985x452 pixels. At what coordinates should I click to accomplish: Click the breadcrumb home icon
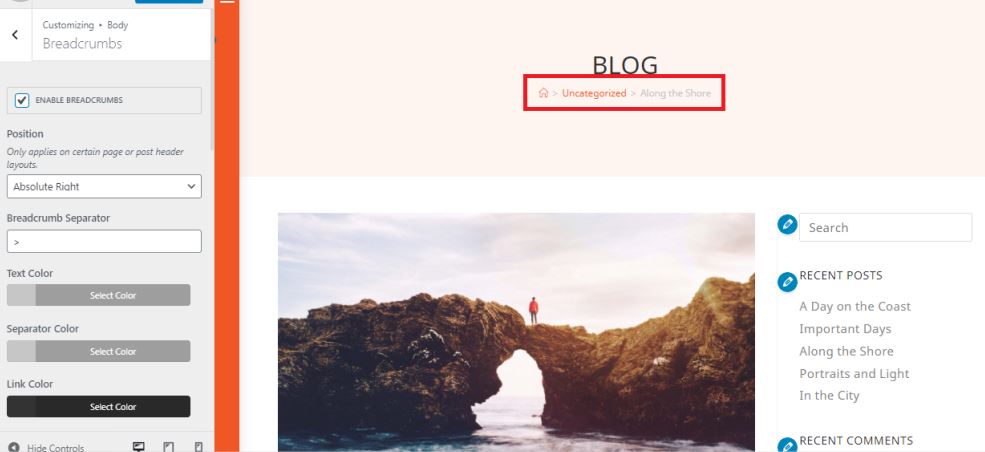[543, 93]
